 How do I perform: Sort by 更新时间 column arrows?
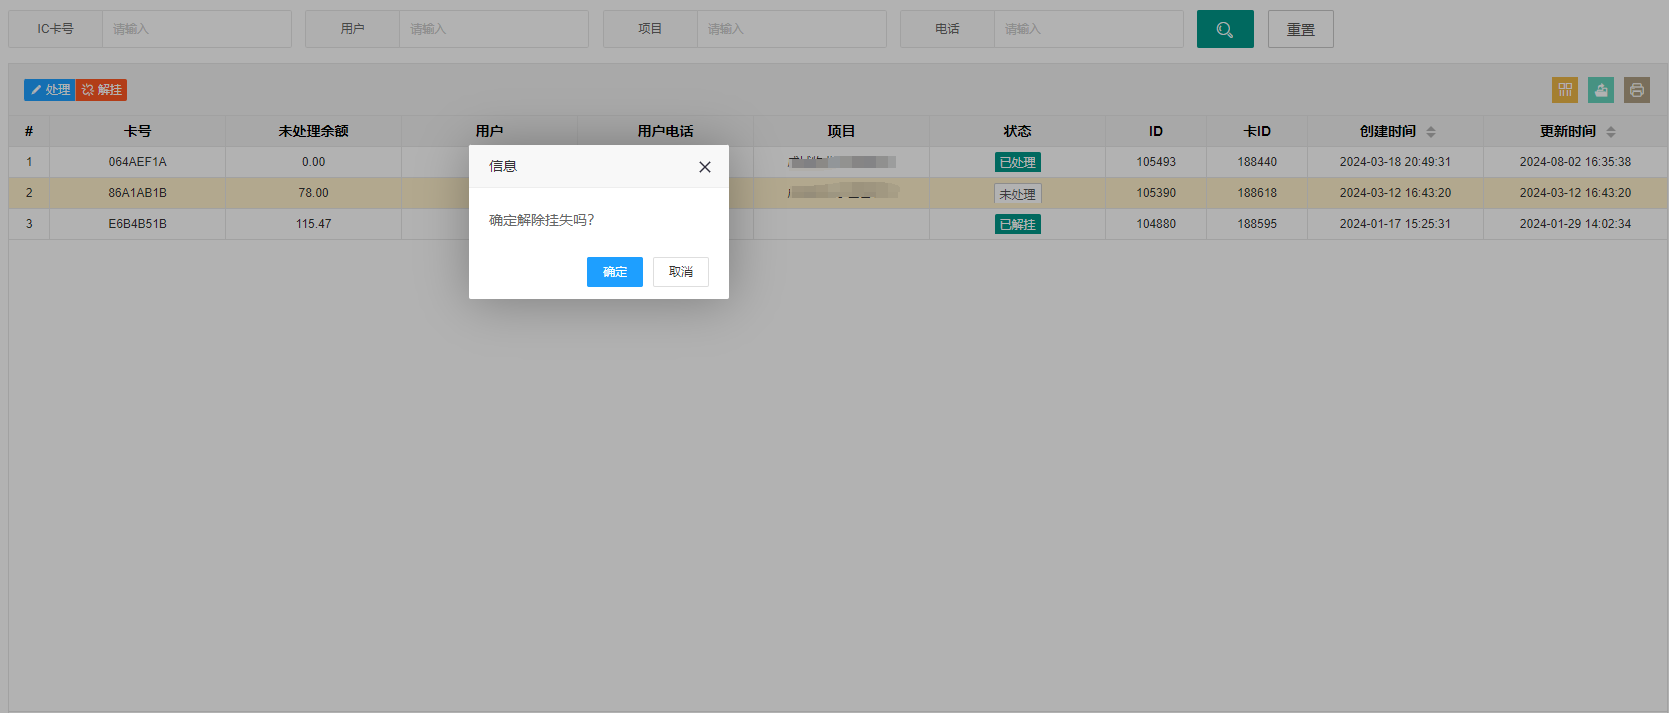(x=1611, y=132)
